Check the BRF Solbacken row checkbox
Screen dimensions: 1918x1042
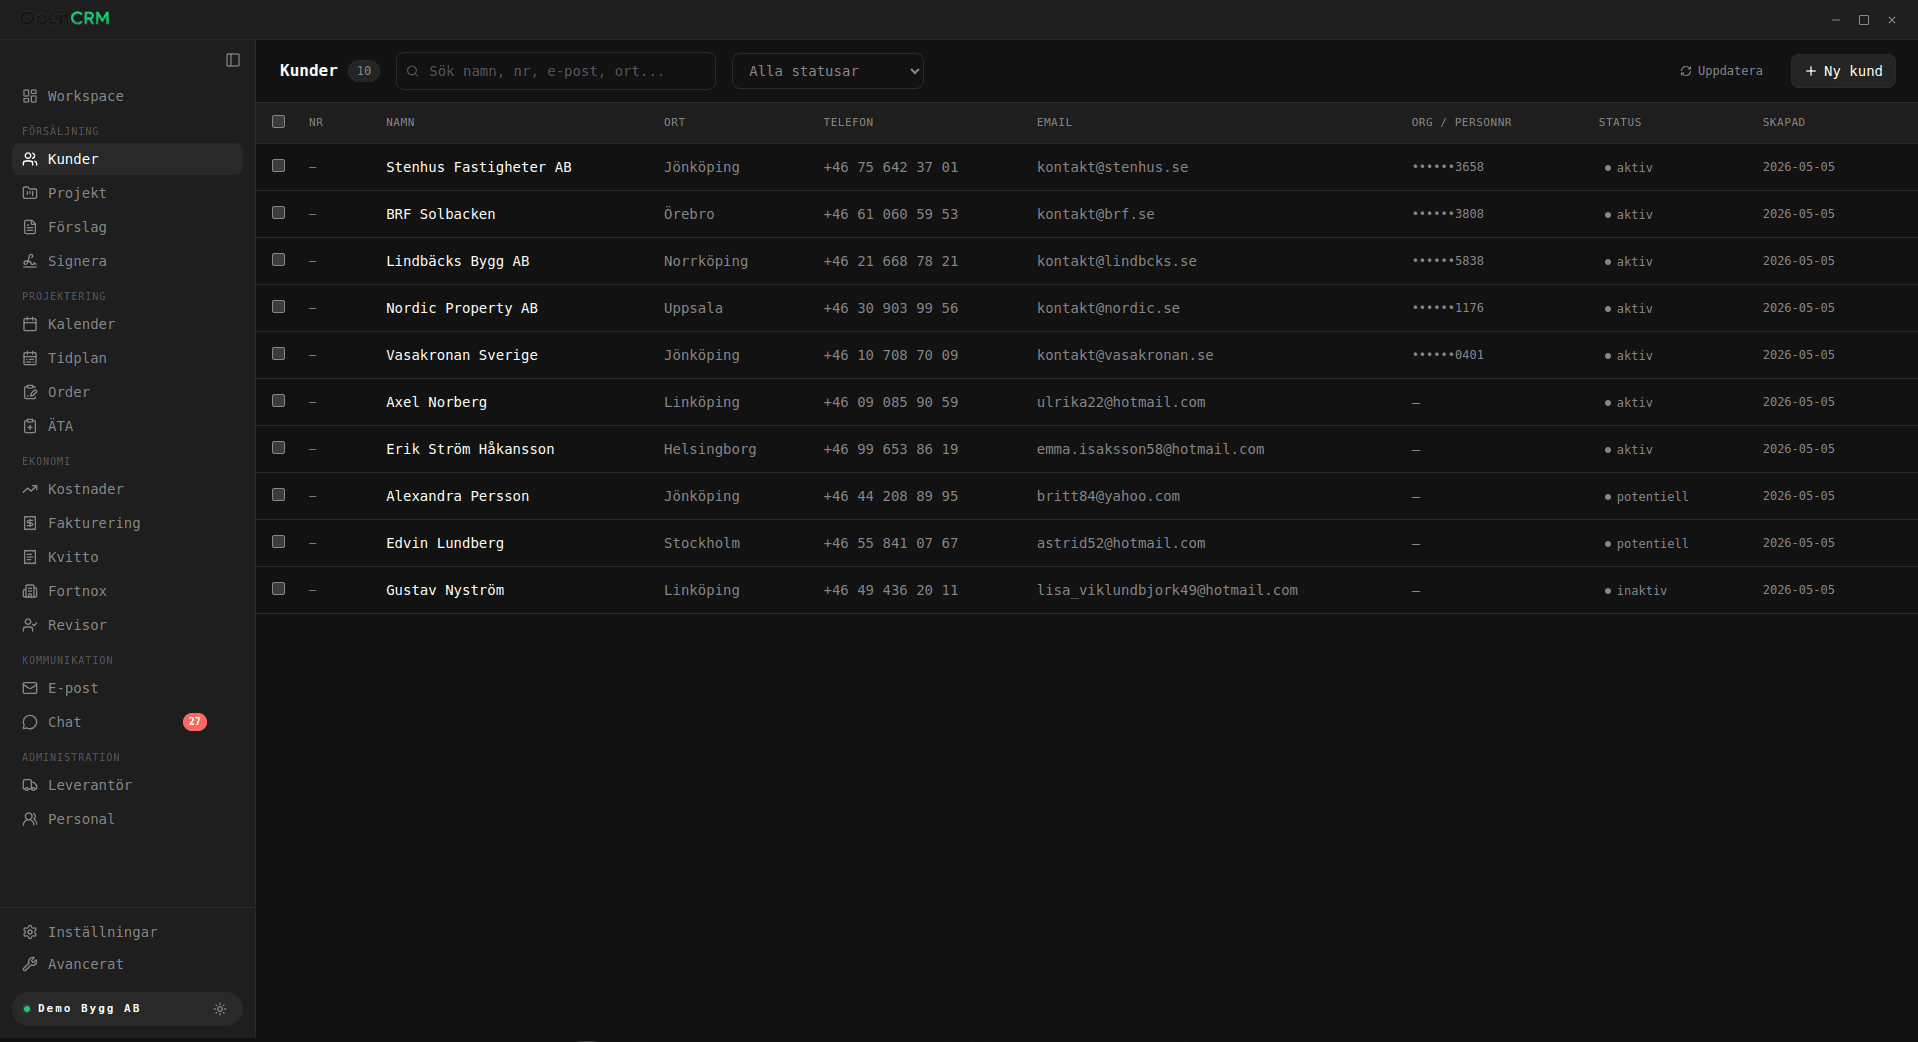279,213
